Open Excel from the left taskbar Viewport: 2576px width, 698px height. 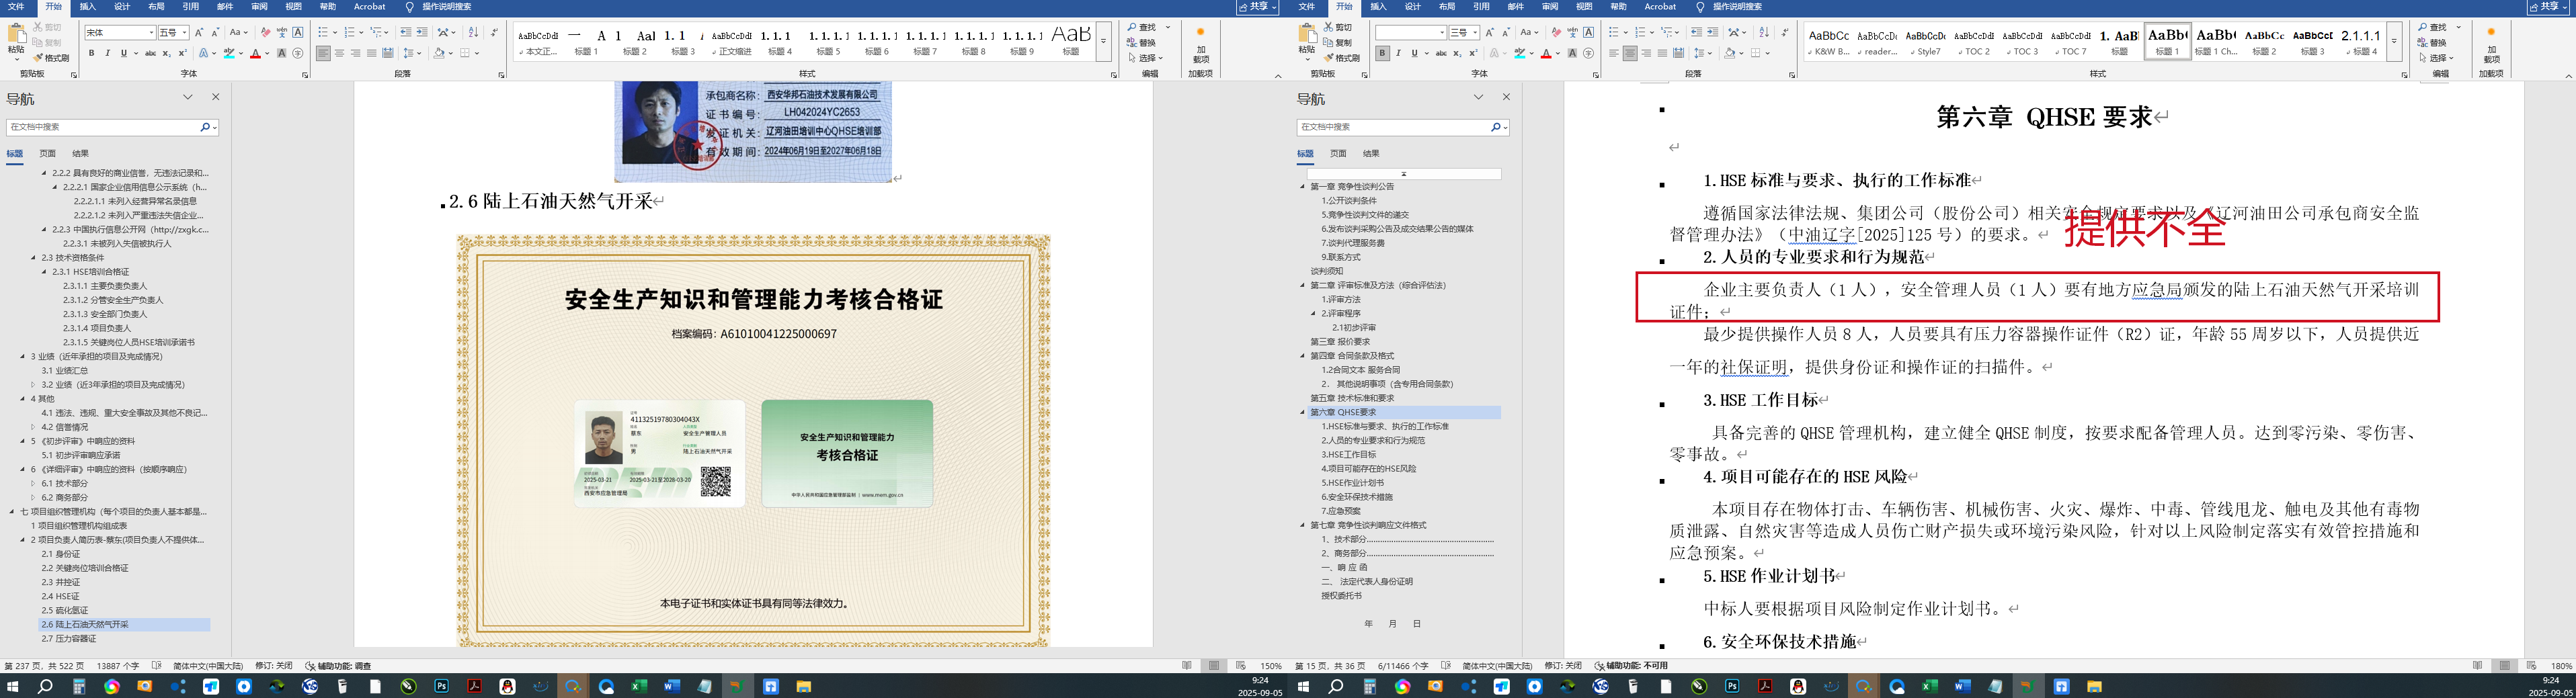click(x=639, y=686)
